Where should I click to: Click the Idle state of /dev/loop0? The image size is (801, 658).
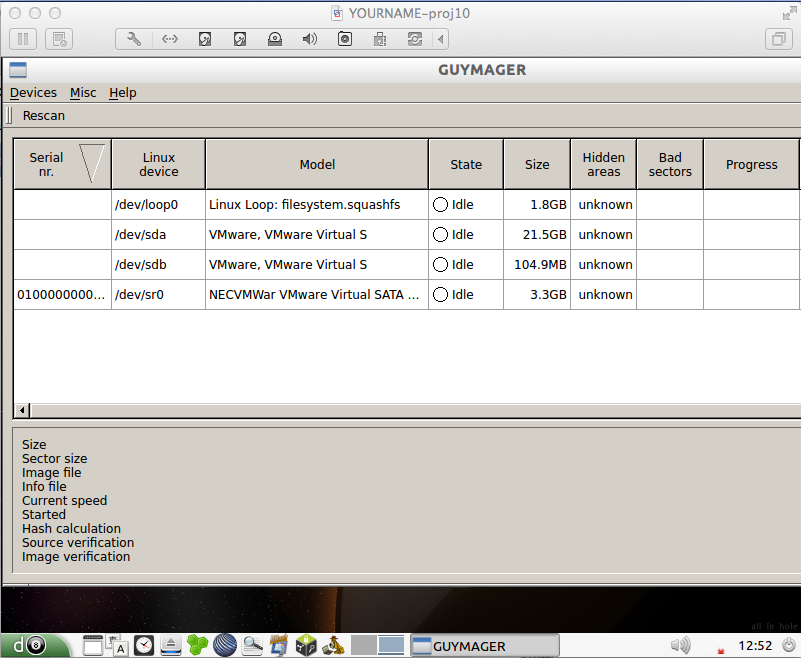click(x=466, y=205)
